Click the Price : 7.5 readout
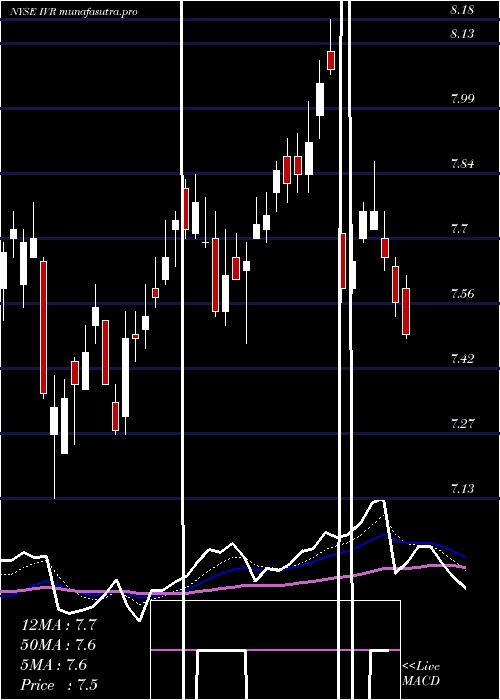 59,685
